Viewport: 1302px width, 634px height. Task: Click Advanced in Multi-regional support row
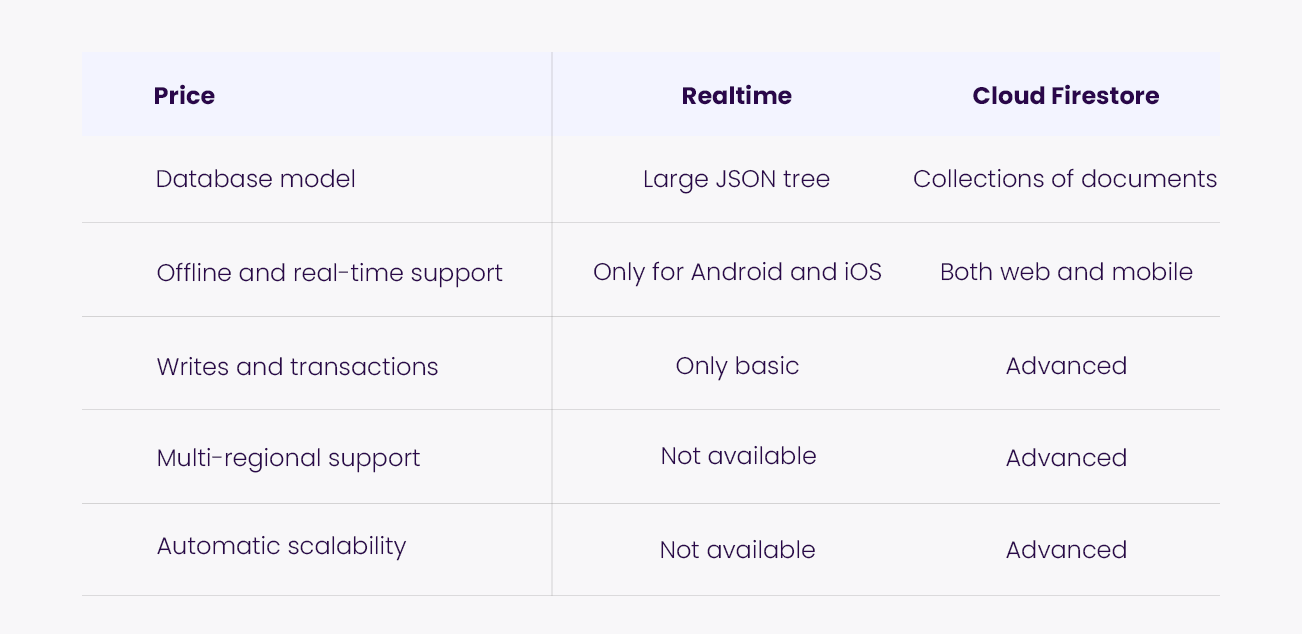pos(1066,458)
